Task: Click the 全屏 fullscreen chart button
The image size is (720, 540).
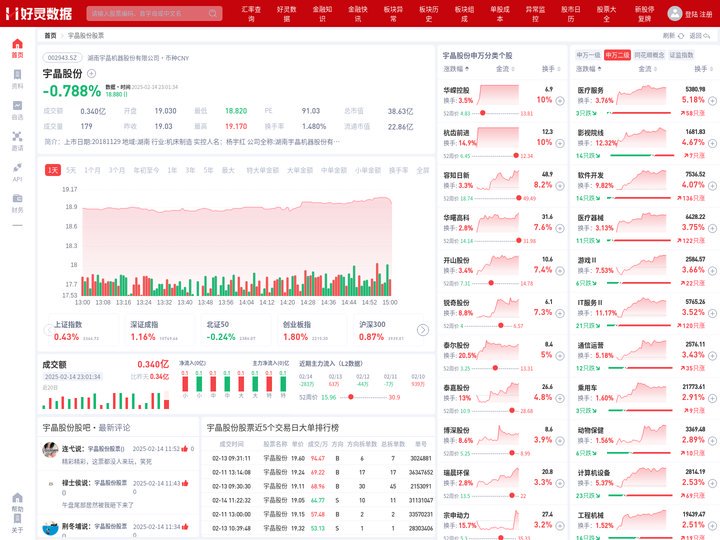Action: point(423,170)
